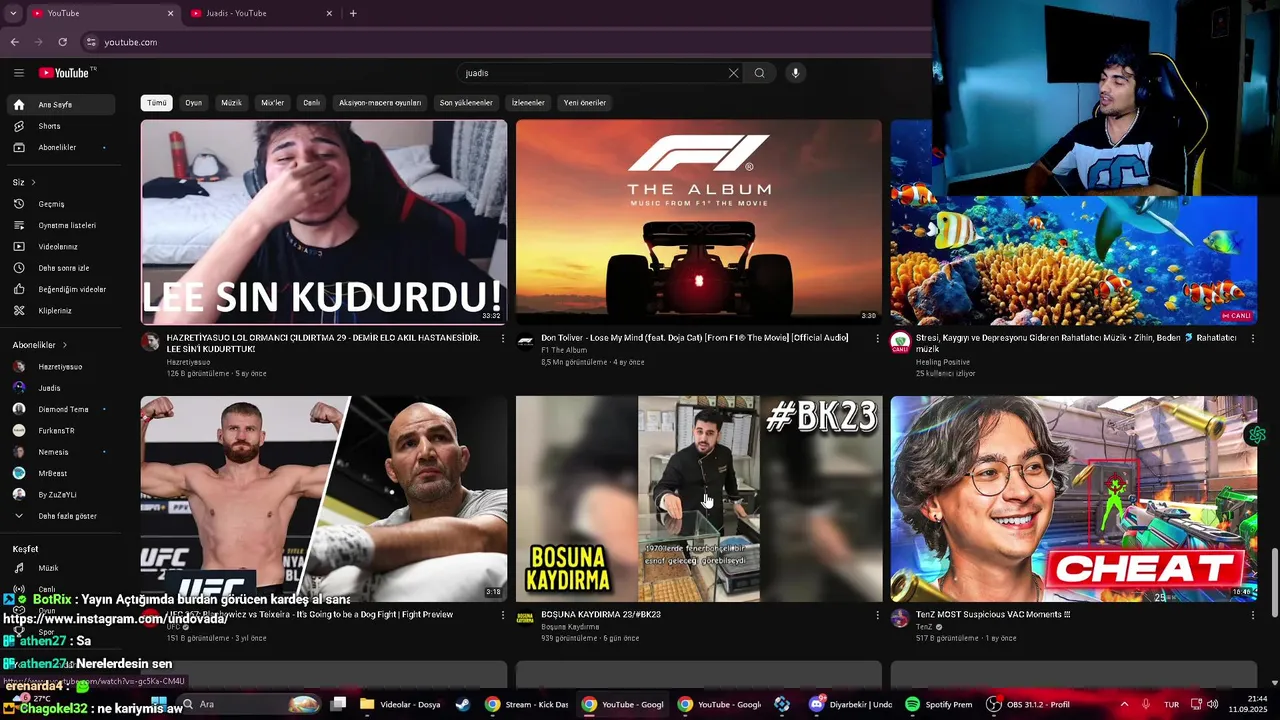Expand the Abonelikler section header chevron
This screenshot has width=1280, height=720.
[x=65, y=345]
